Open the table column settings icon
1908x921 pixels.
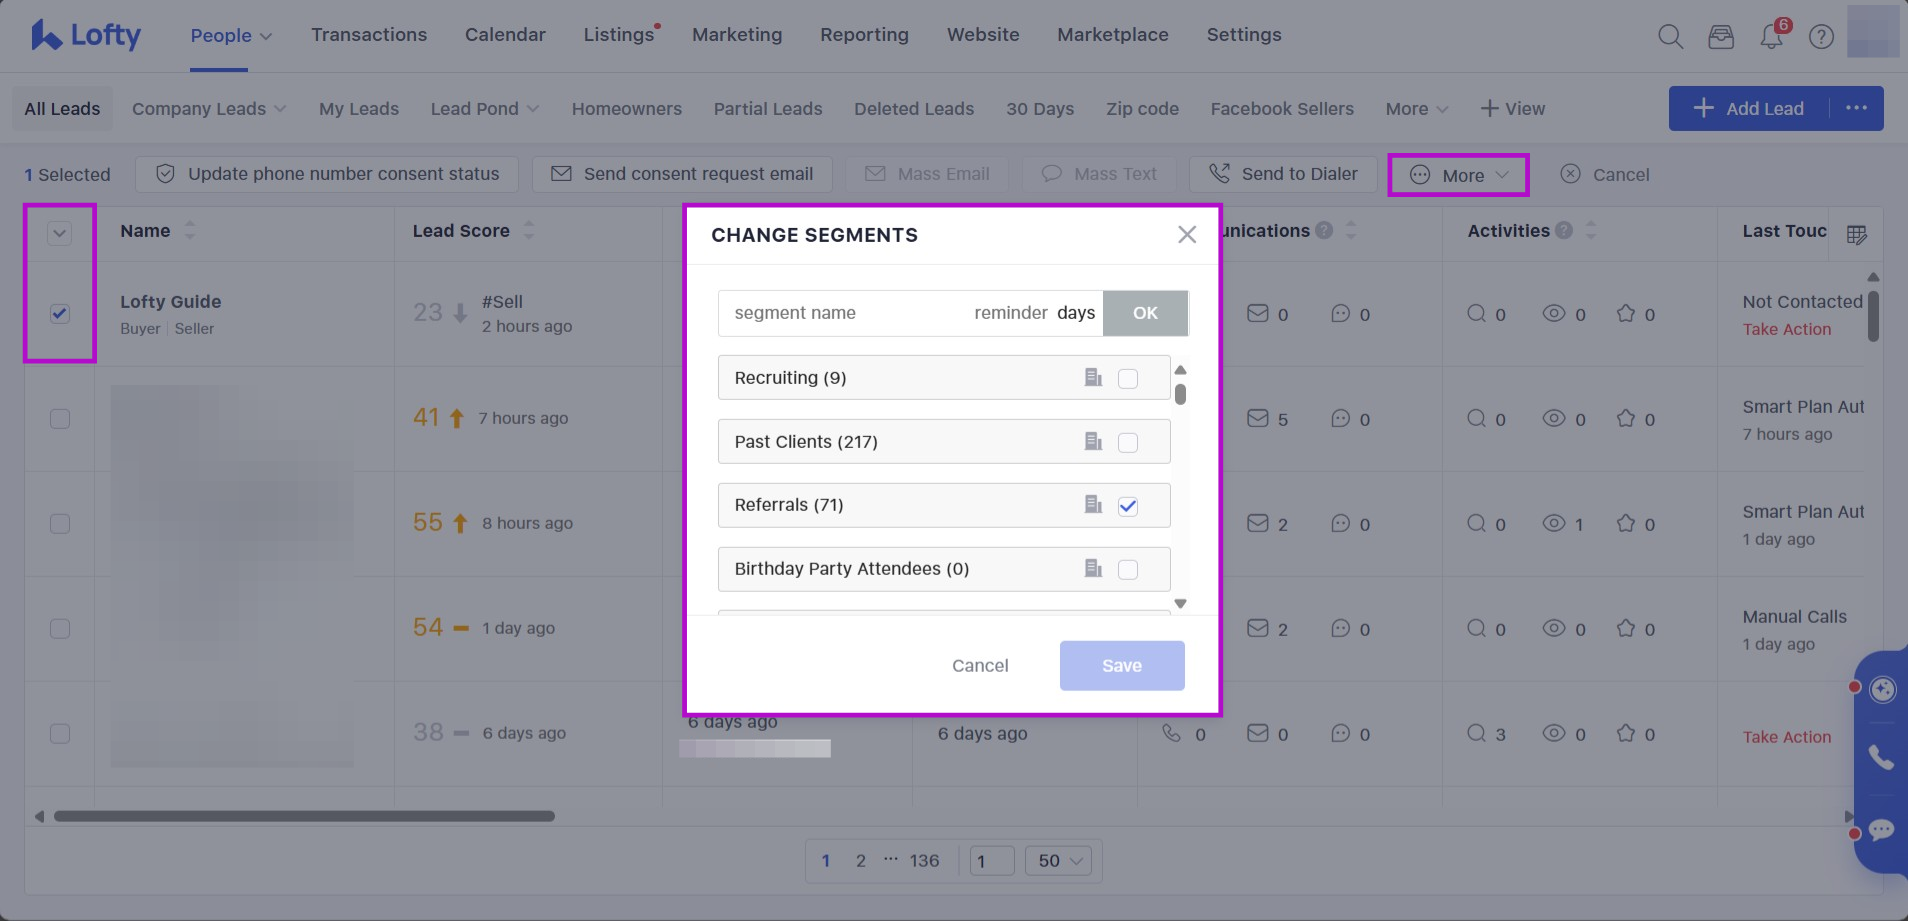click(x=1856, y=235)
